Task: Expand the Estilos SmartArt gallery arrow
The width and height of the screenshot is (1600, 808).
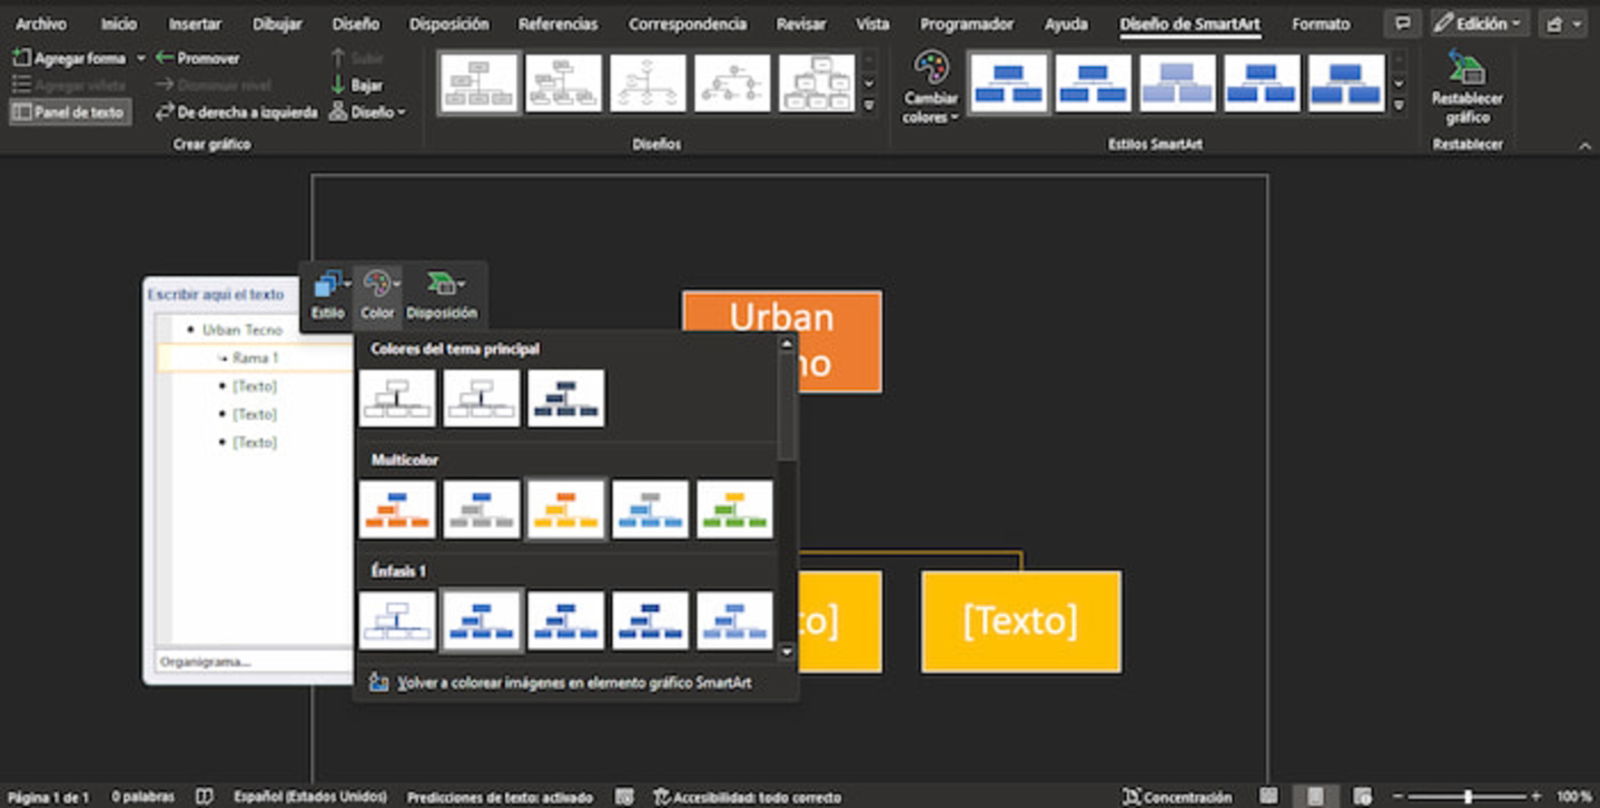Action: coord(1399,105)
